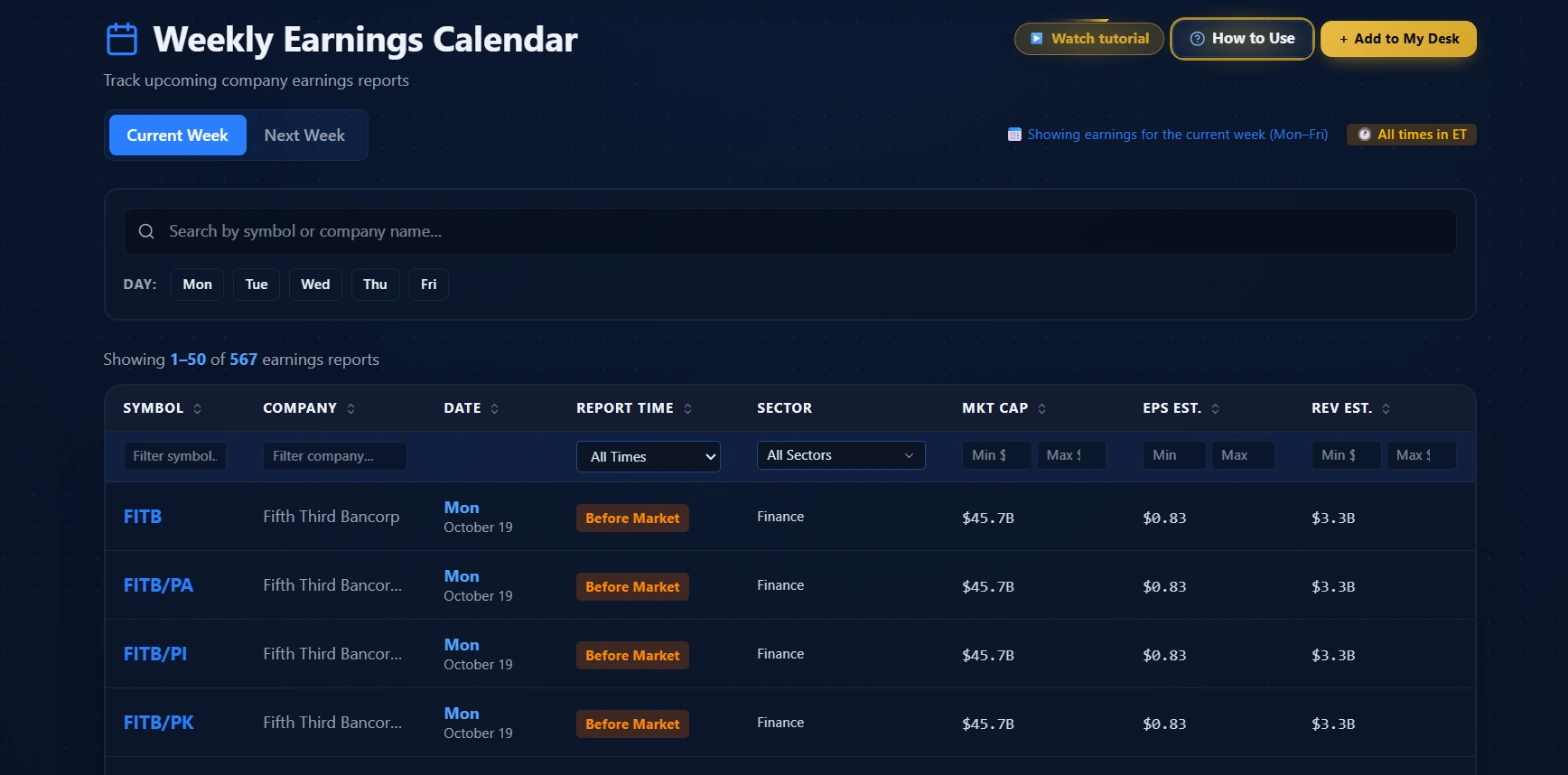The width and height of the screenshot is (1568, 775).
Task: Sort by MKT CAP column arrows
Action: point(1042,409)
